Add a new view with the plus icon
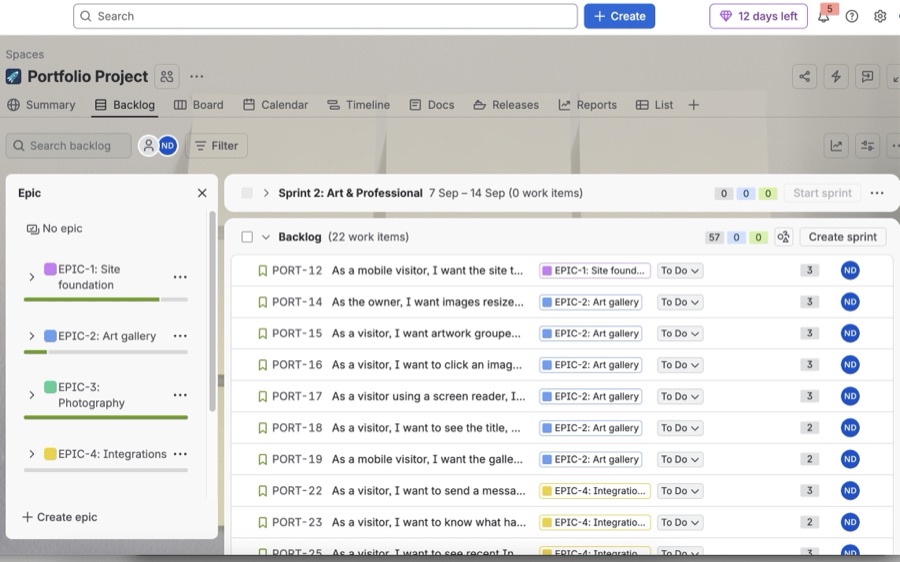This screenshot has width=900, height=562. [x=693, y=105]
